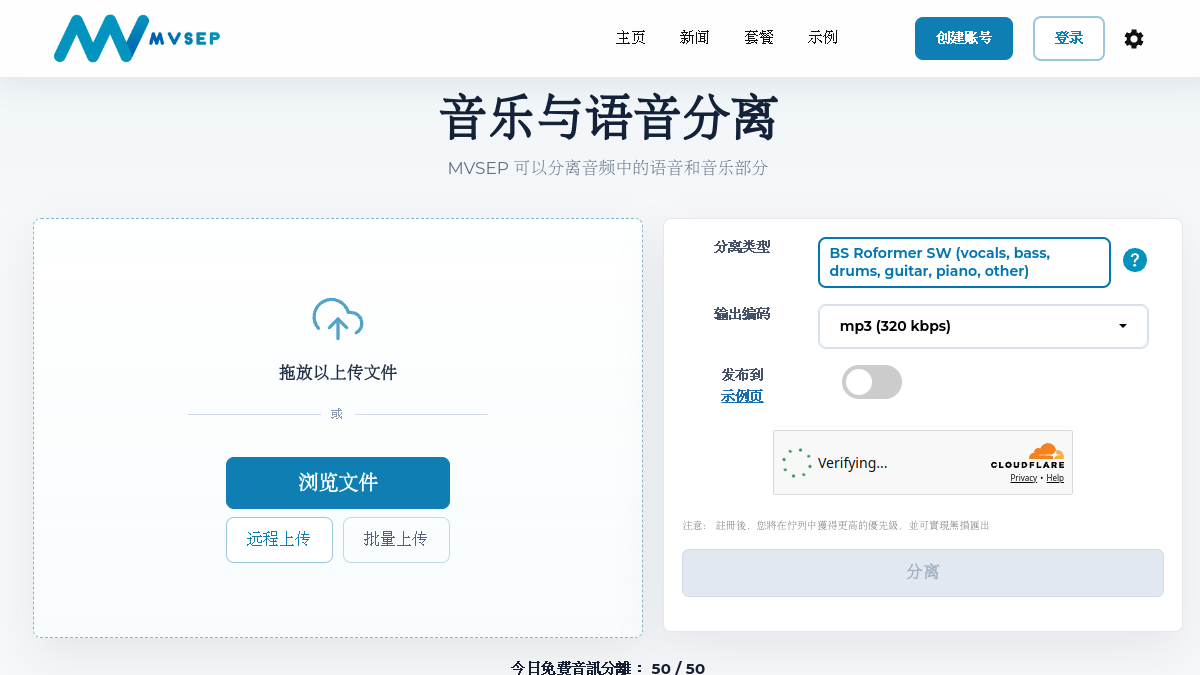Click the Cloudflare logo
Screen dimensions: 1200x675
[1028, 456]
